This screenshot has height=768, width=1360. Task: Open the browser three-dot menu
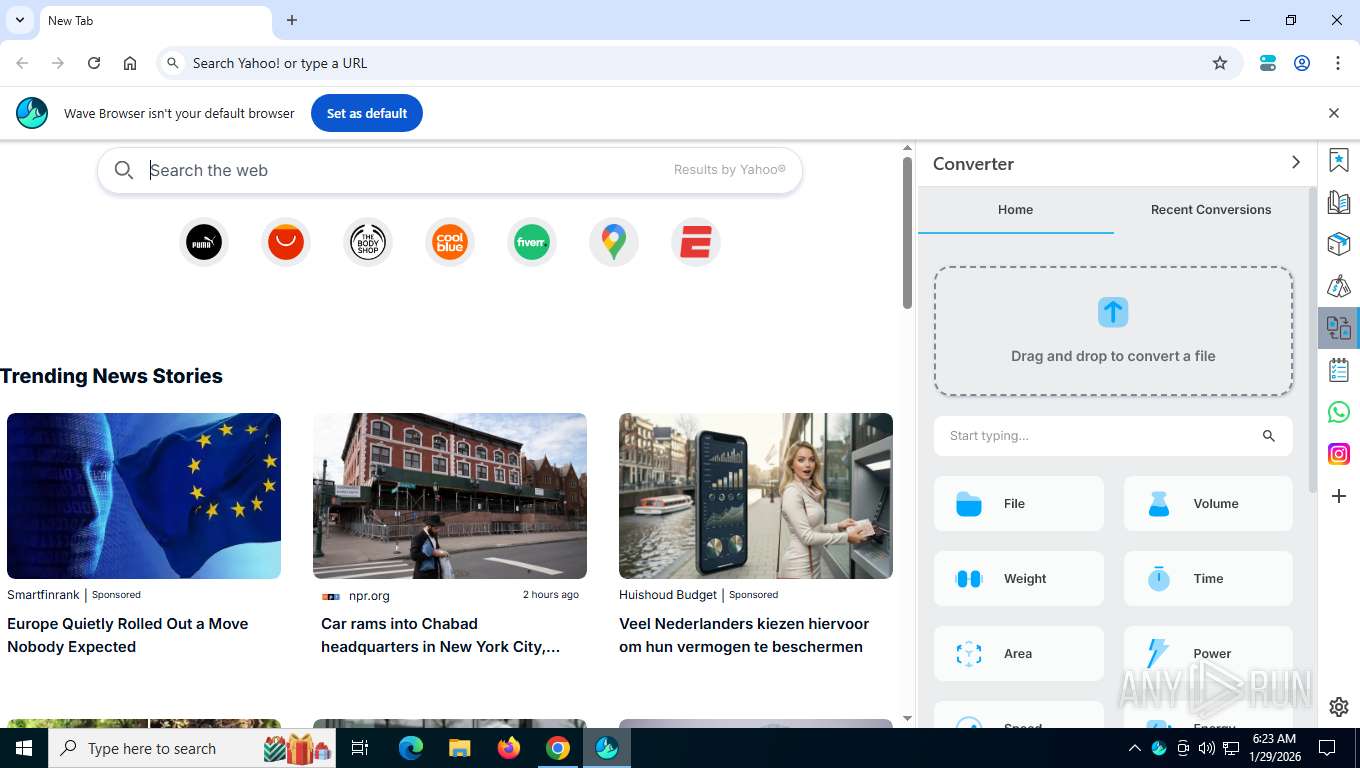click(1338, 63)
